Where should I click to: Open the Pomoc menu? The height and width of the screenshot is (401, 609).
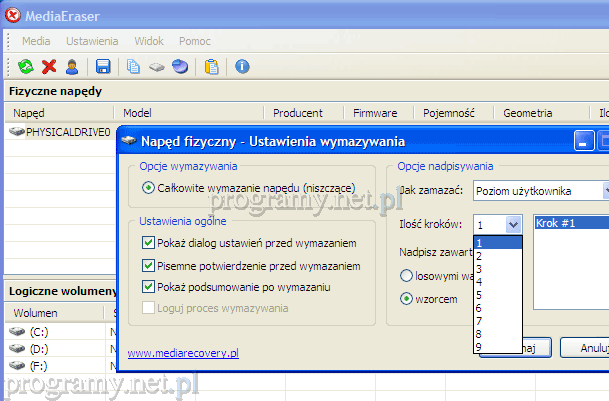click(x=194, y=41)
